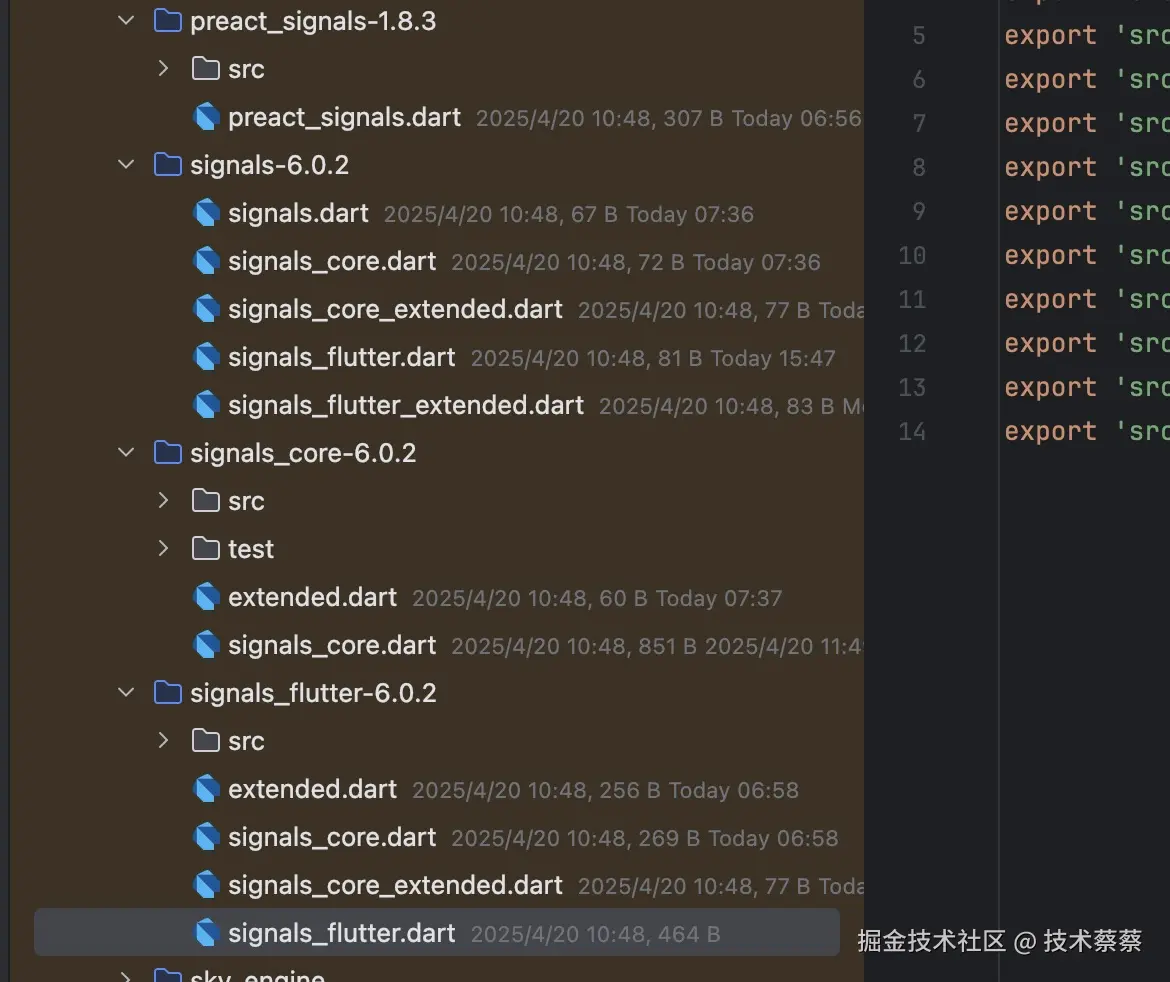Expand src folder under signals_flutter-6.0.2
Image resolution: width=1170 pixels, height=982 pixels.
click(x=163, y=740)
